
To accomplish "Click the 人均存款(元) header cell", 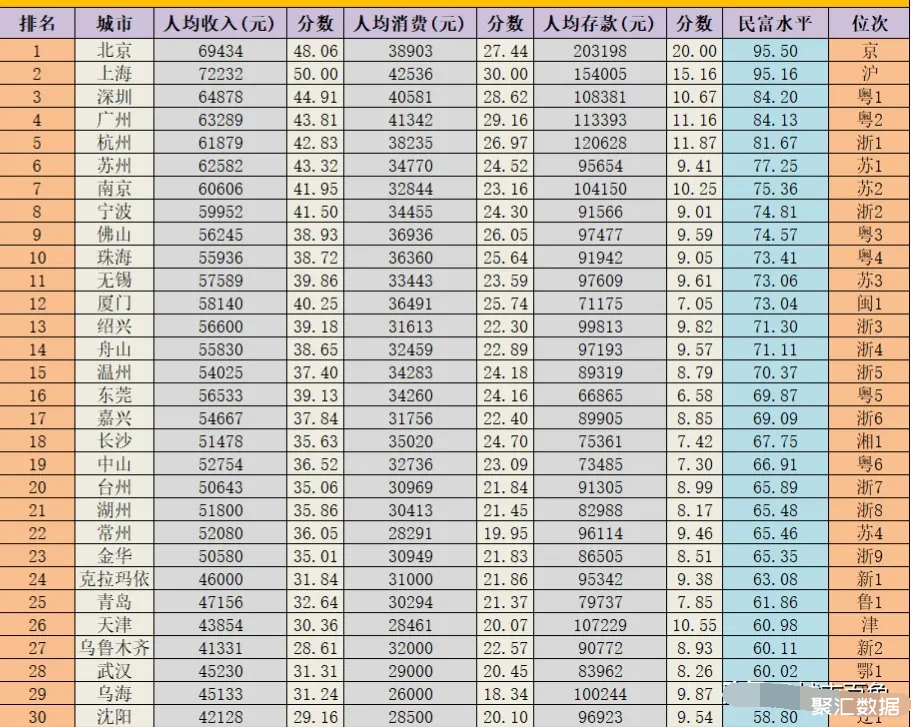I will coord(600,24).
